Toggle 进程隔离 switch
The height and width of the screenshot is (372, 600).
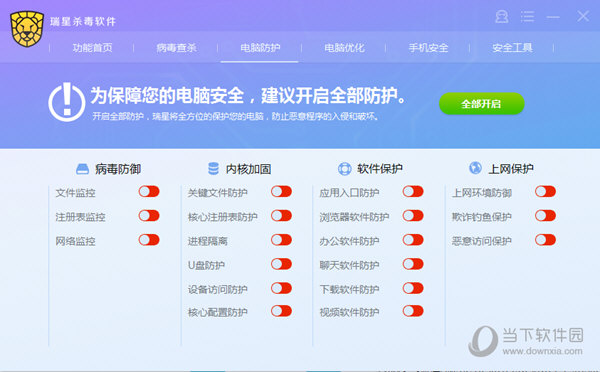[281, 240]
